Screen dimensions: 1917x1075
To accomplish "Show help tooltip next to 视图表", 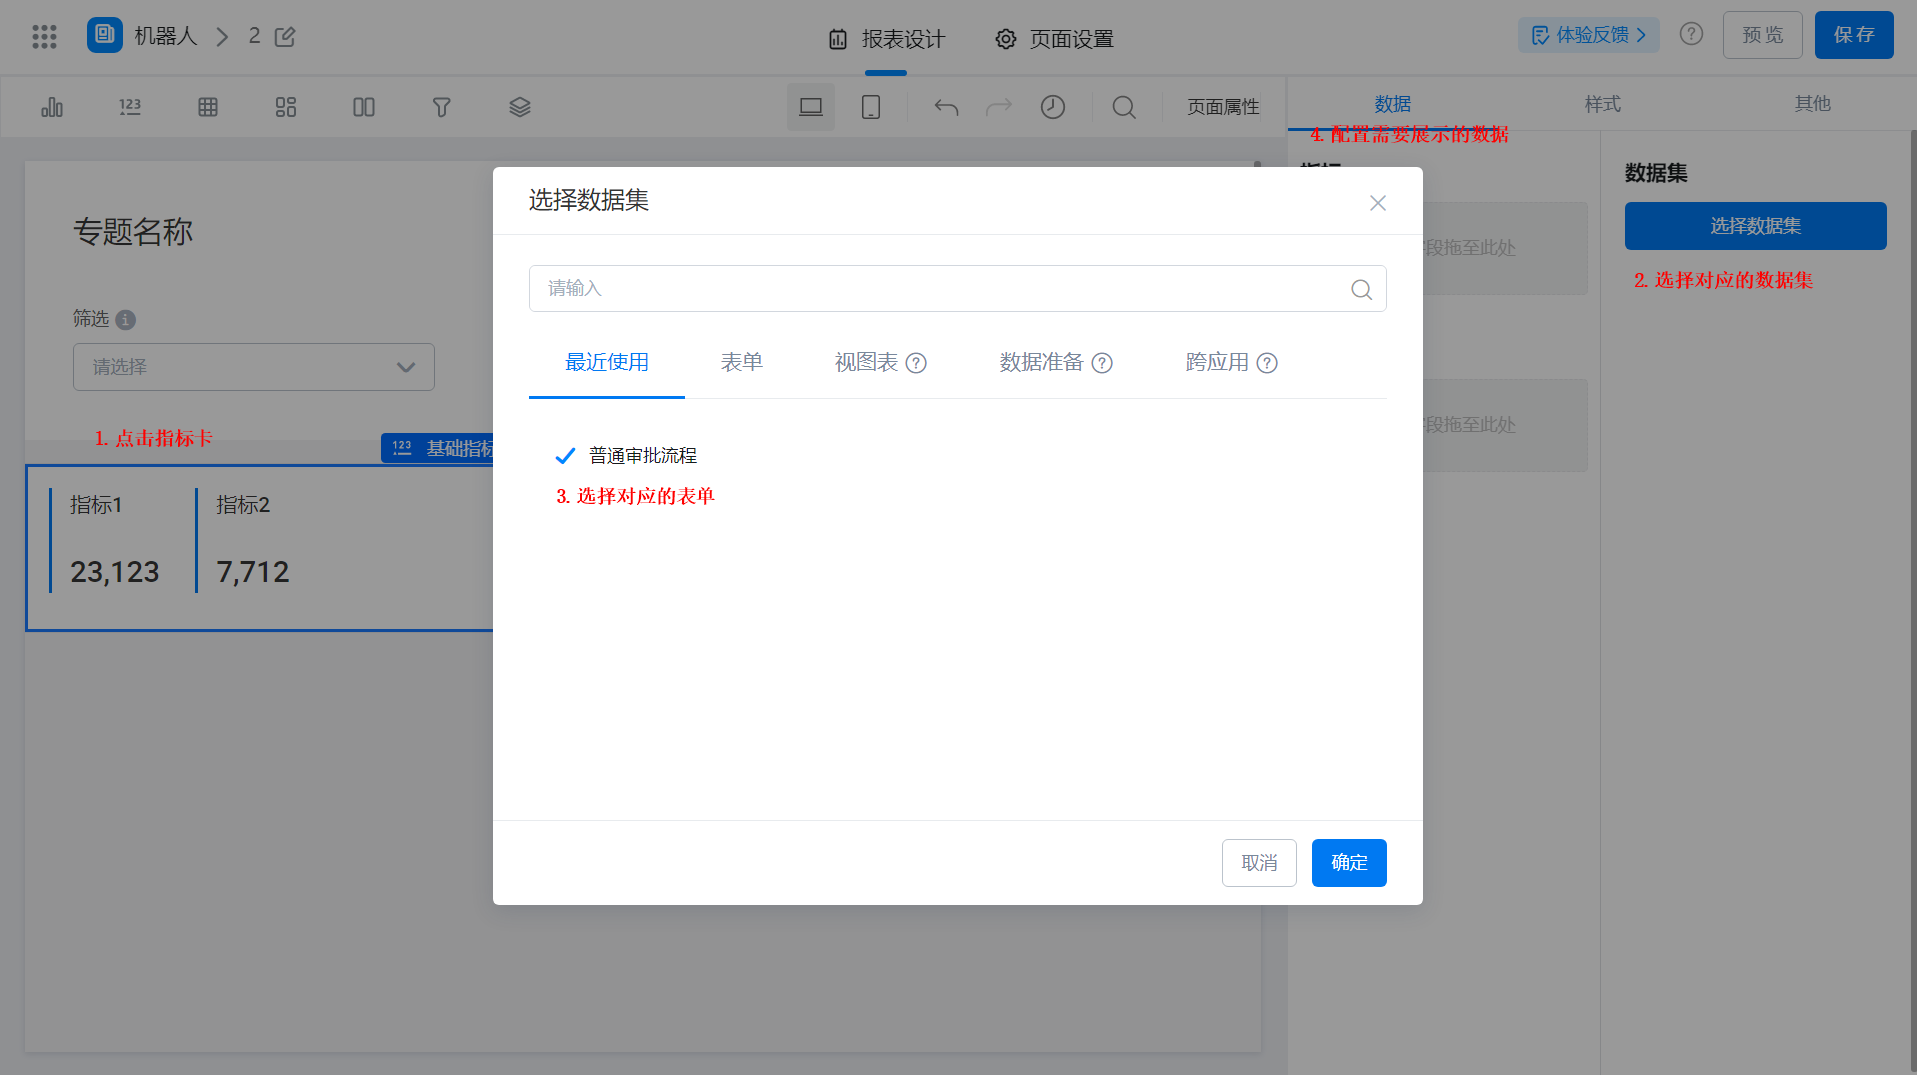I will point(916,363).
